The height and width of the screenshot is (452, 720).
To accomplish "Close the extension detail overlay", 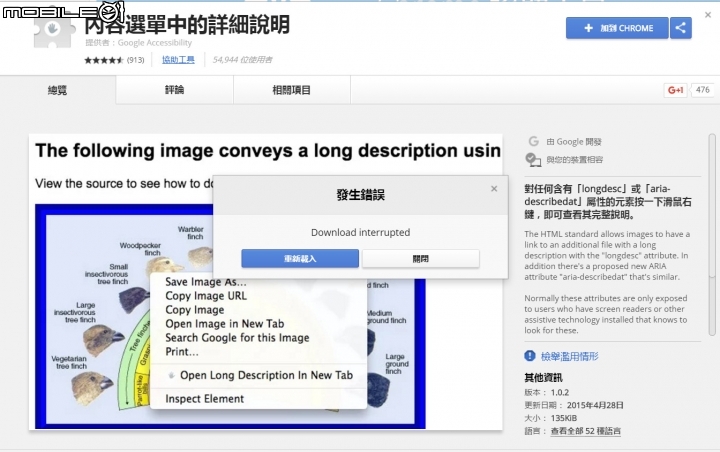I will click(708, 15).
